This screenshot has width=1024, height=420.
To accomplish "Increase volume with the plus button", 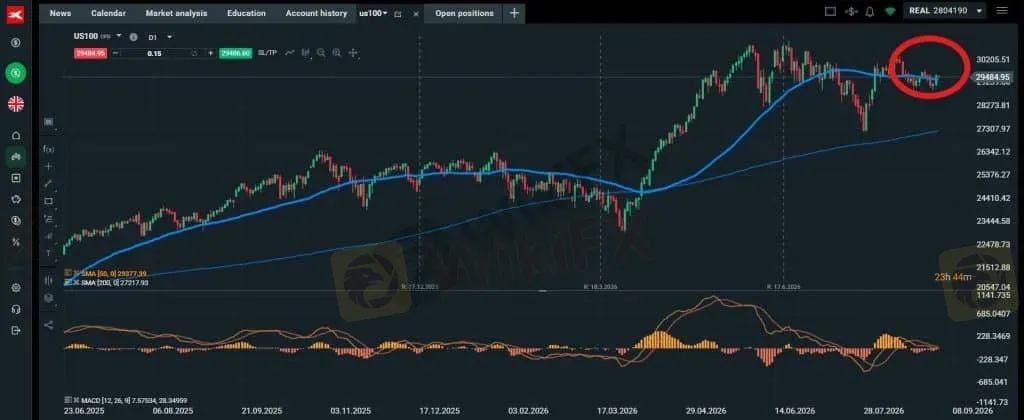I will 210,53.
